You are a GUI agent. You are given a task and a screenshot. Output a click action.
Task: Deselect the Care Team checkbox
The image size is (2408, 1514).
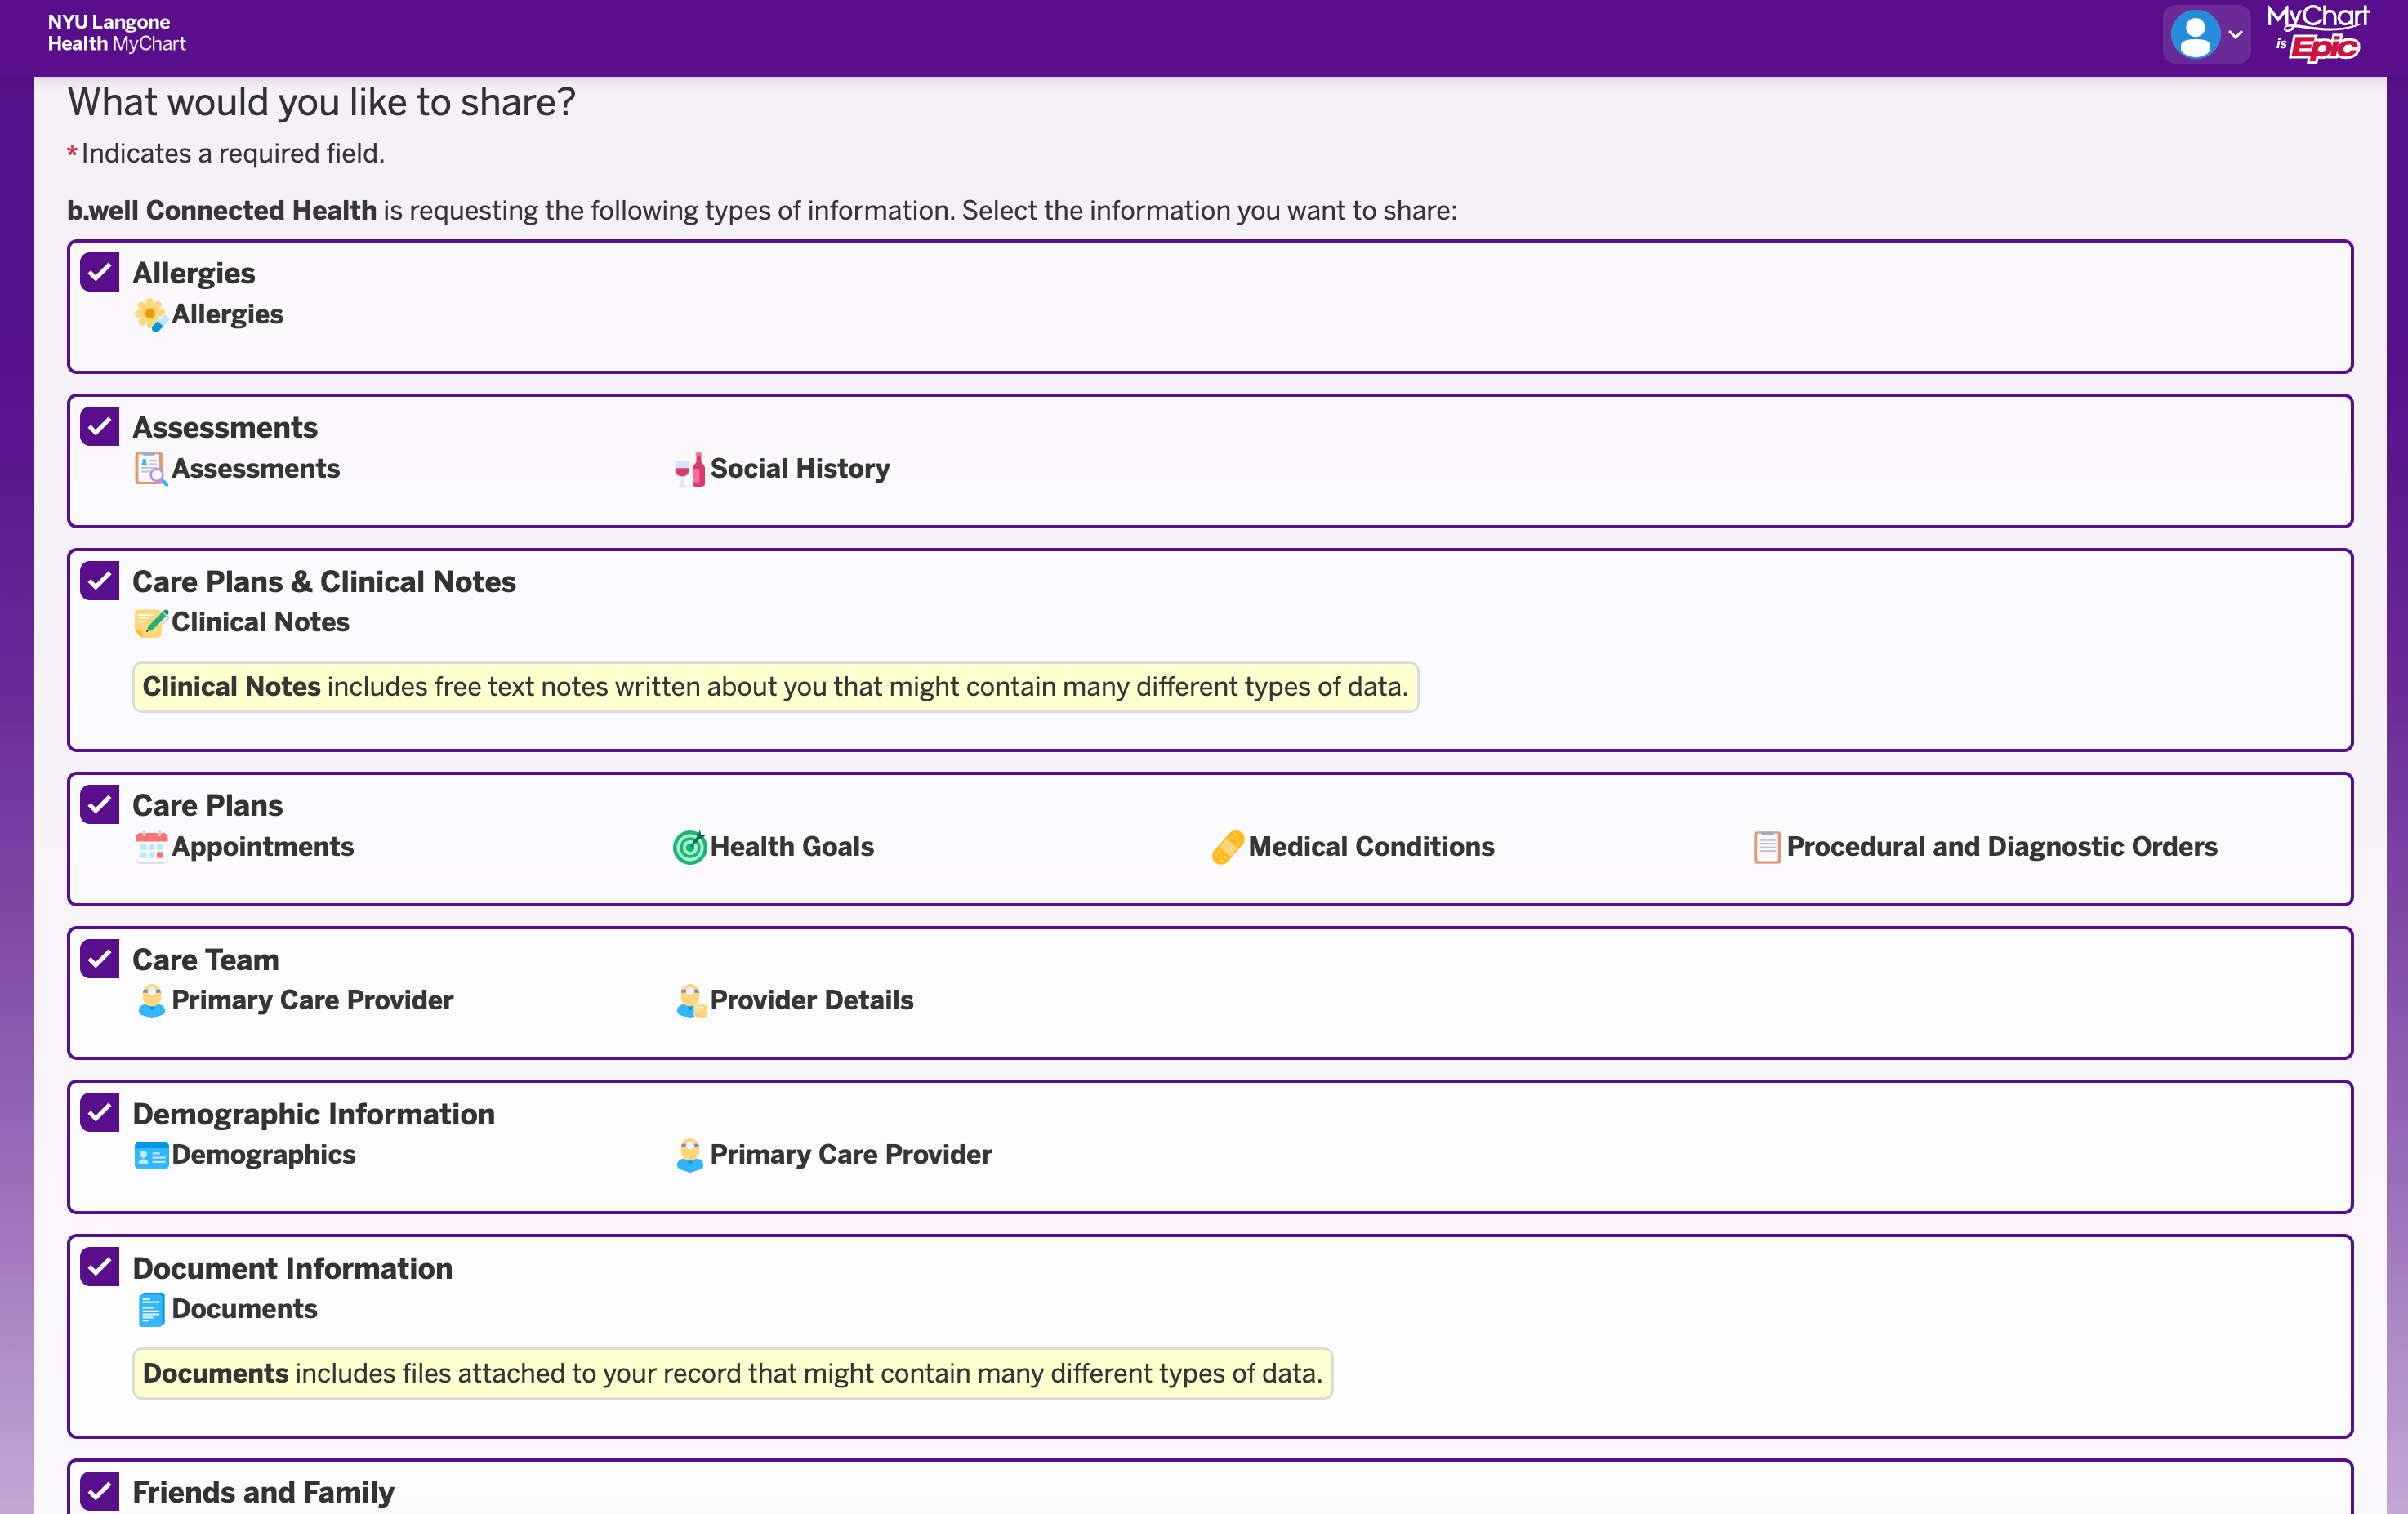pyautogui.click(x=100, y=959)
